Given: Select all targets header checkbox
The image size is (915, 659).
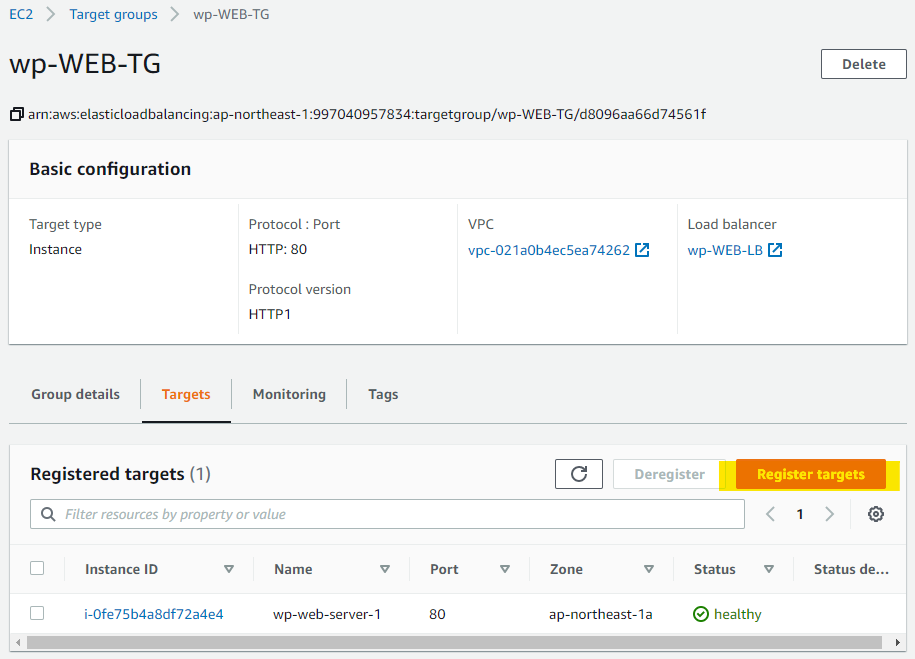Looking at the screenshot, I should pyautogui.click(x=37, y=568).
